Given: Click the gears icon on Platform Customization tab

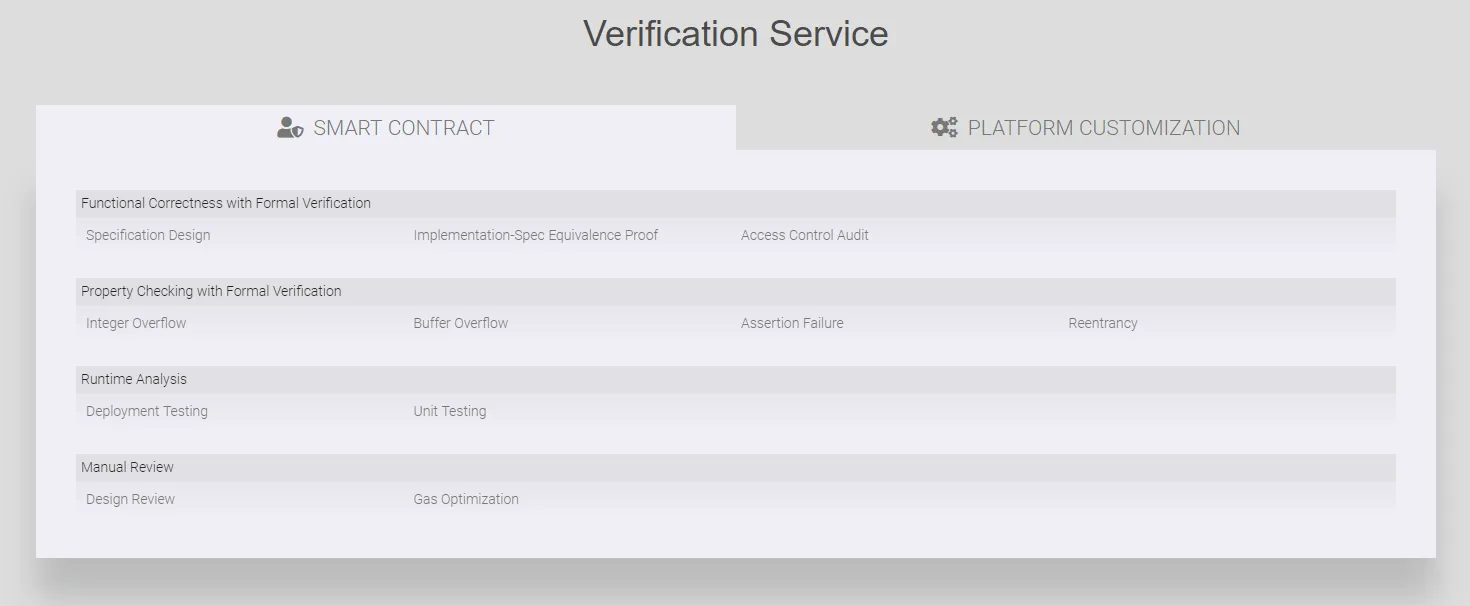Looking at the screenshot, I should (x=942, y=127).
